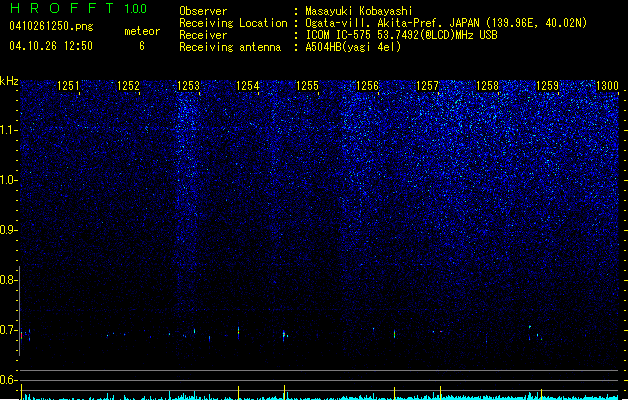Click the date stamp 04.10.26 12:50
Viewport: 629px width, 400px height.
point(51,46)
